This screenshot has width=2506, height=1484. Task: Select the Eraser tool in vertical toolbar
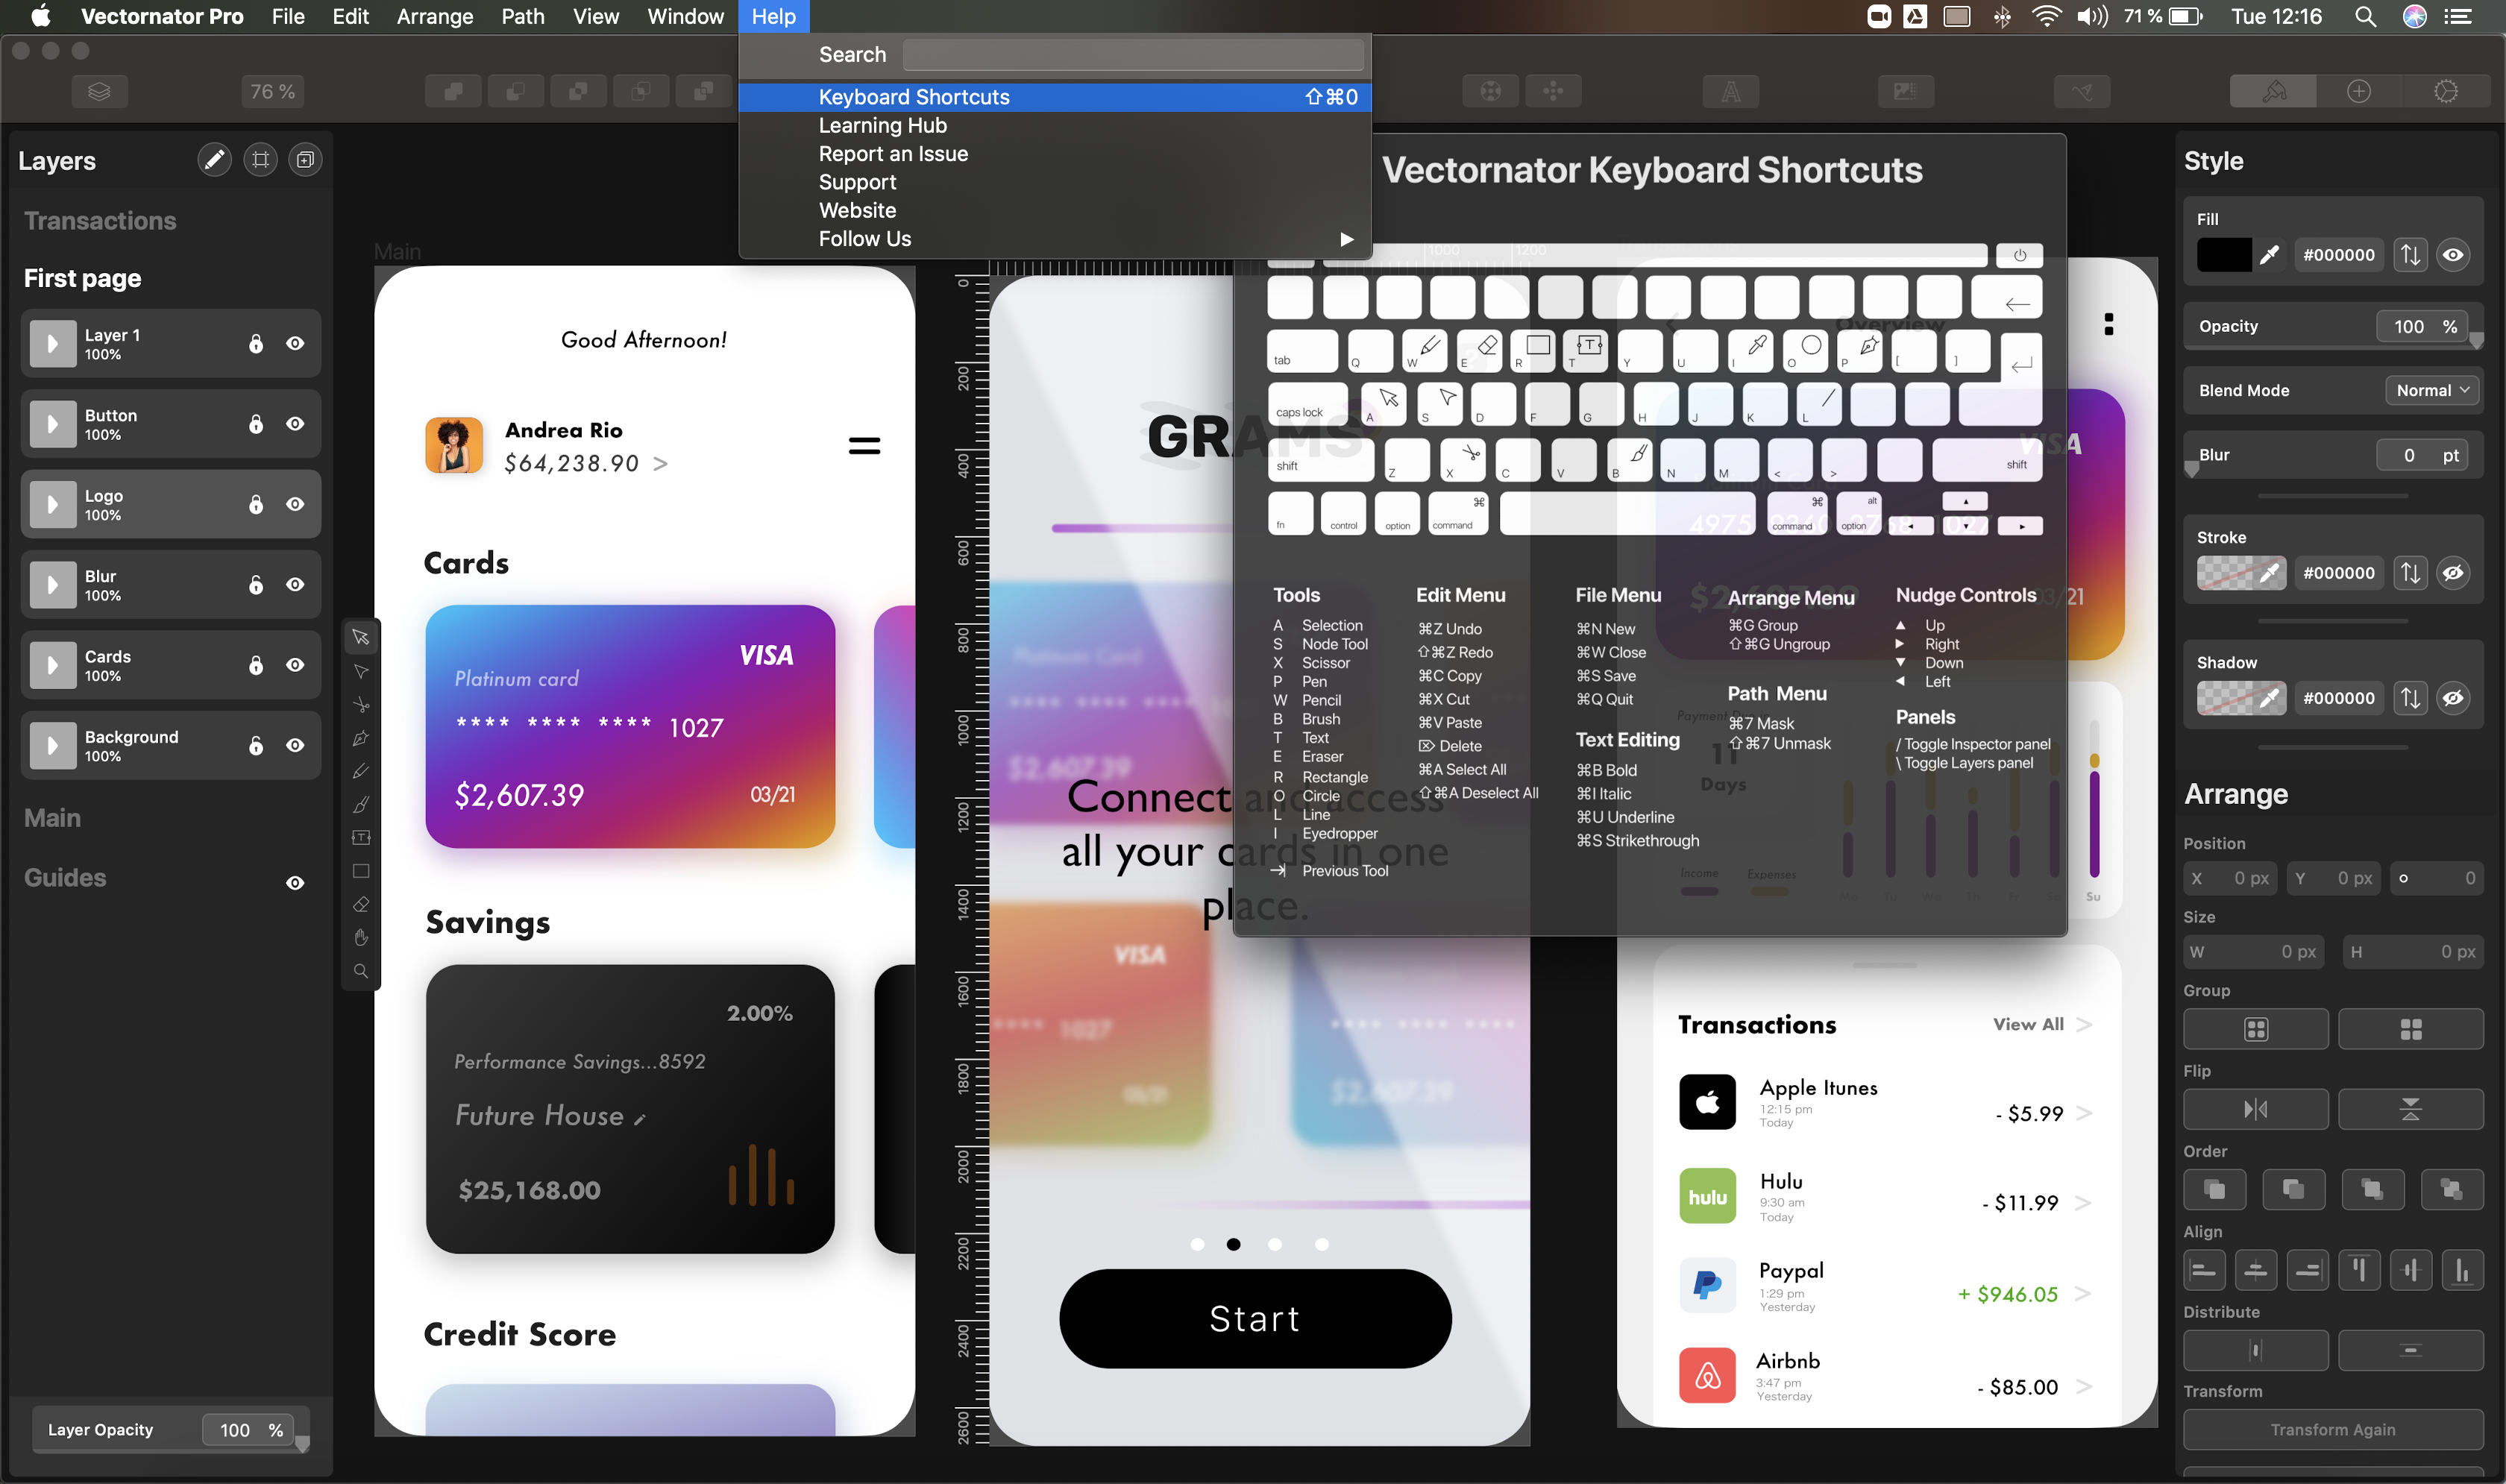[361, 904]
